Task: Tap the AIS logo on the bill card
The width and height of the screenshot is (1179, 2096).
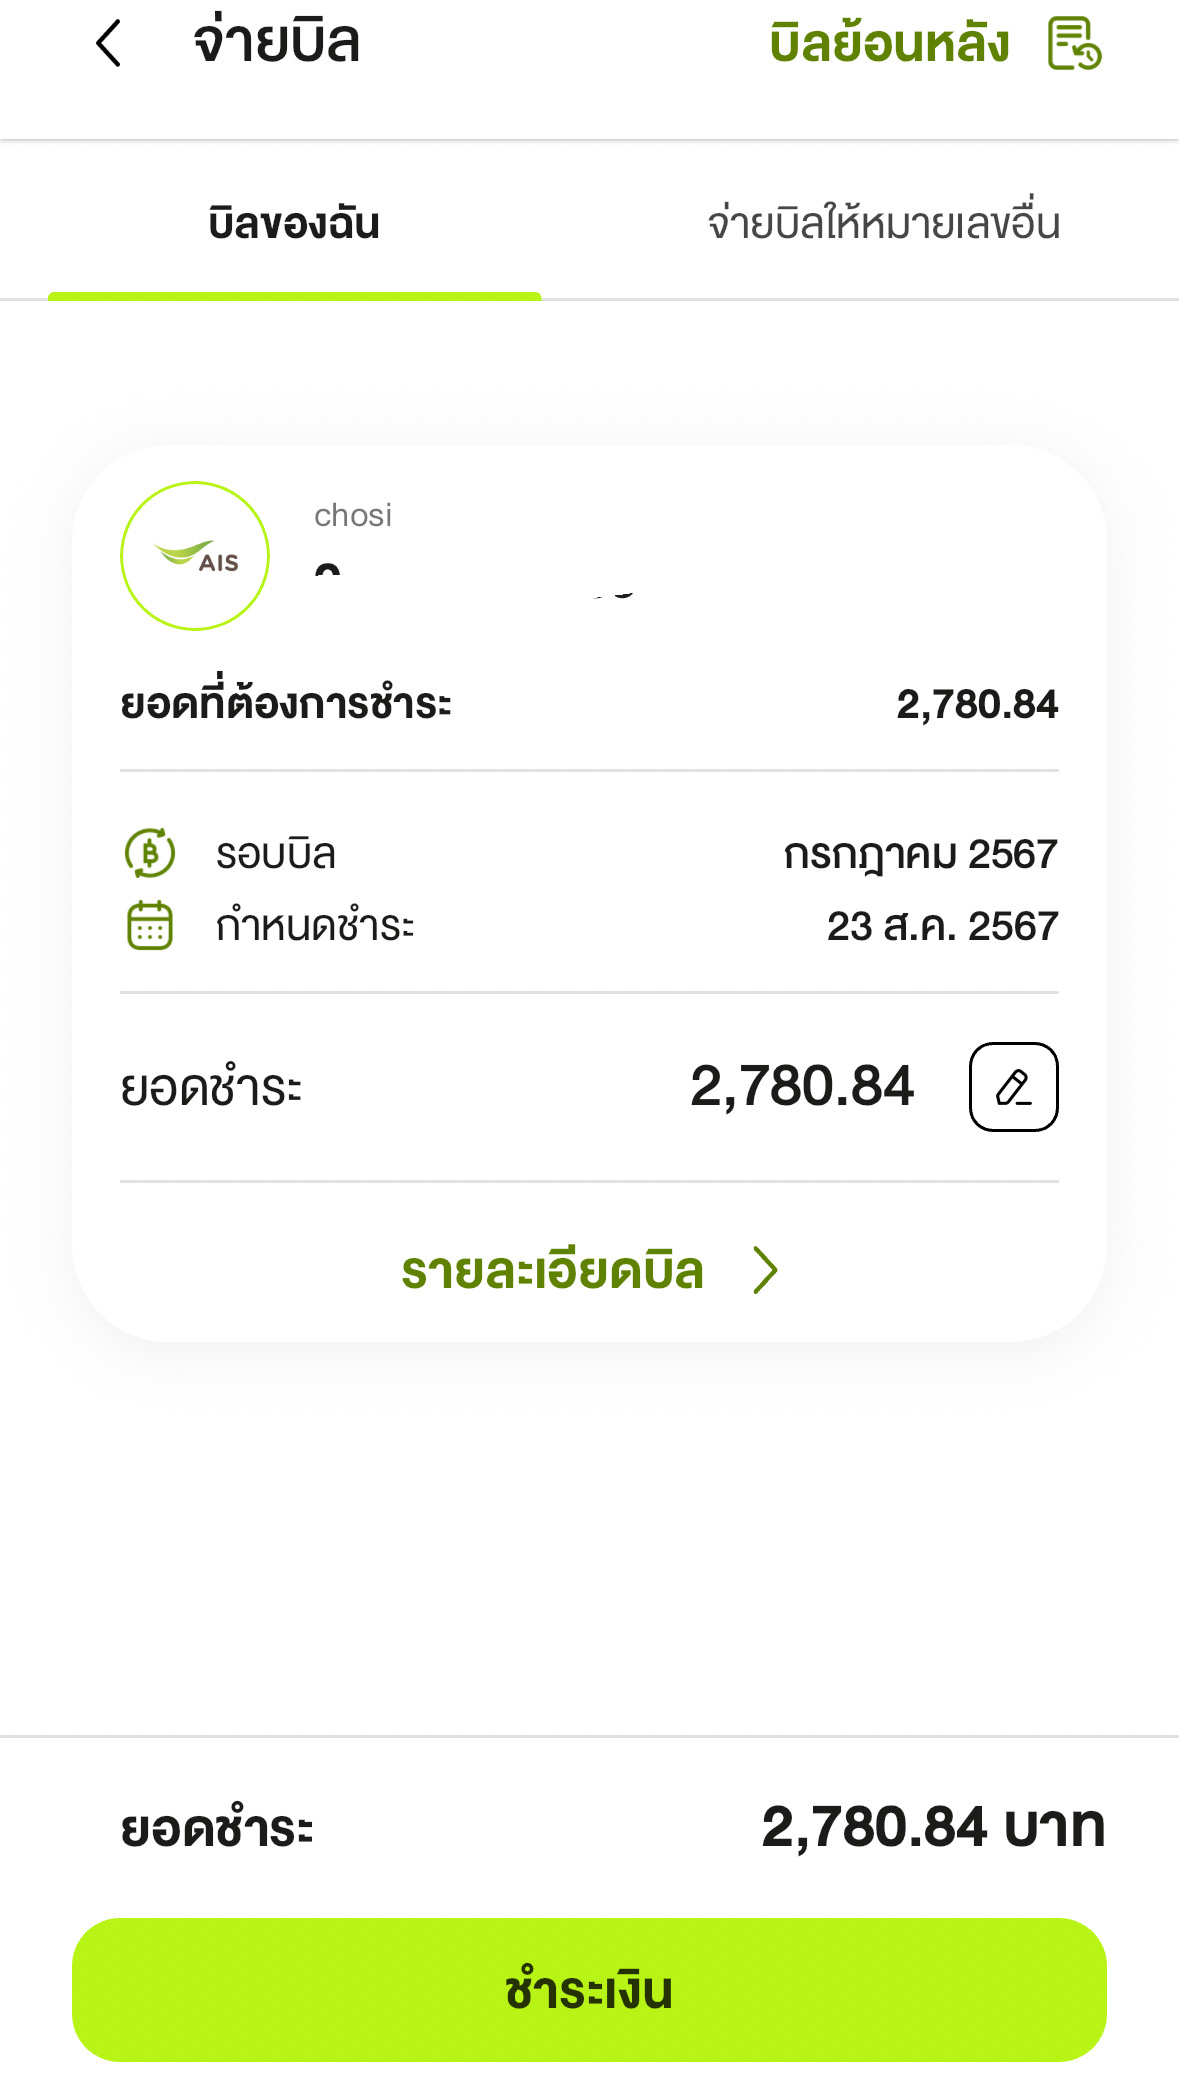Action: tap(195, 556)
